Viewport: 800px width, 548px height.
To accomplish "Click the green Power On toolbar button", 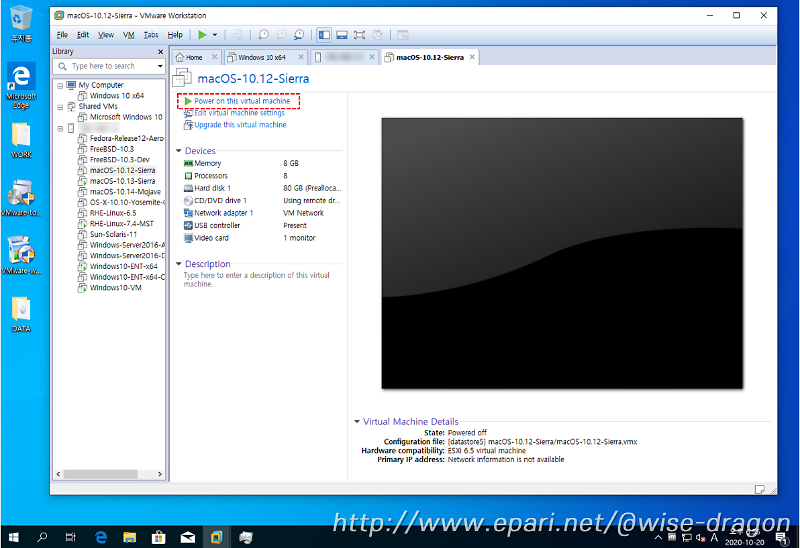I will click(x=202, y=35).
